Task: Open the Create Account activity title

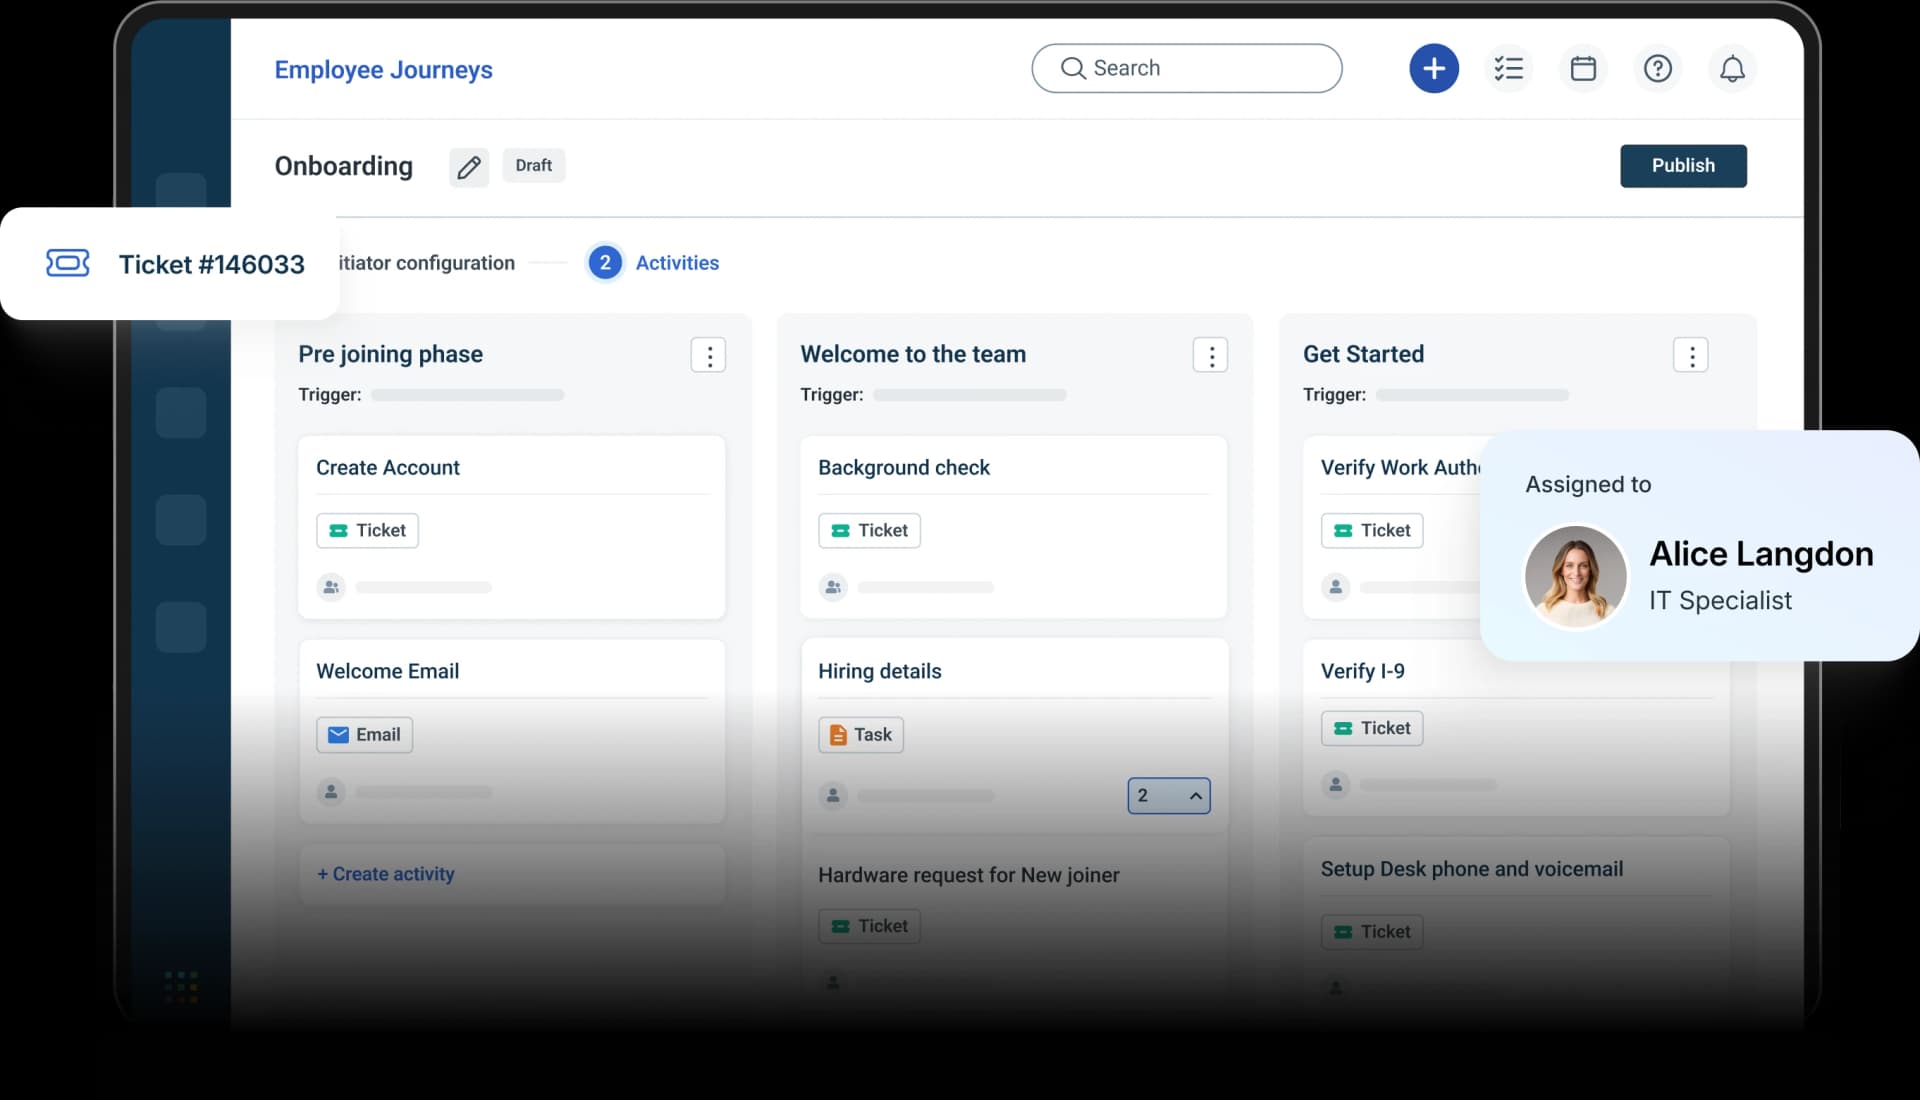Action: click(388, 468)
